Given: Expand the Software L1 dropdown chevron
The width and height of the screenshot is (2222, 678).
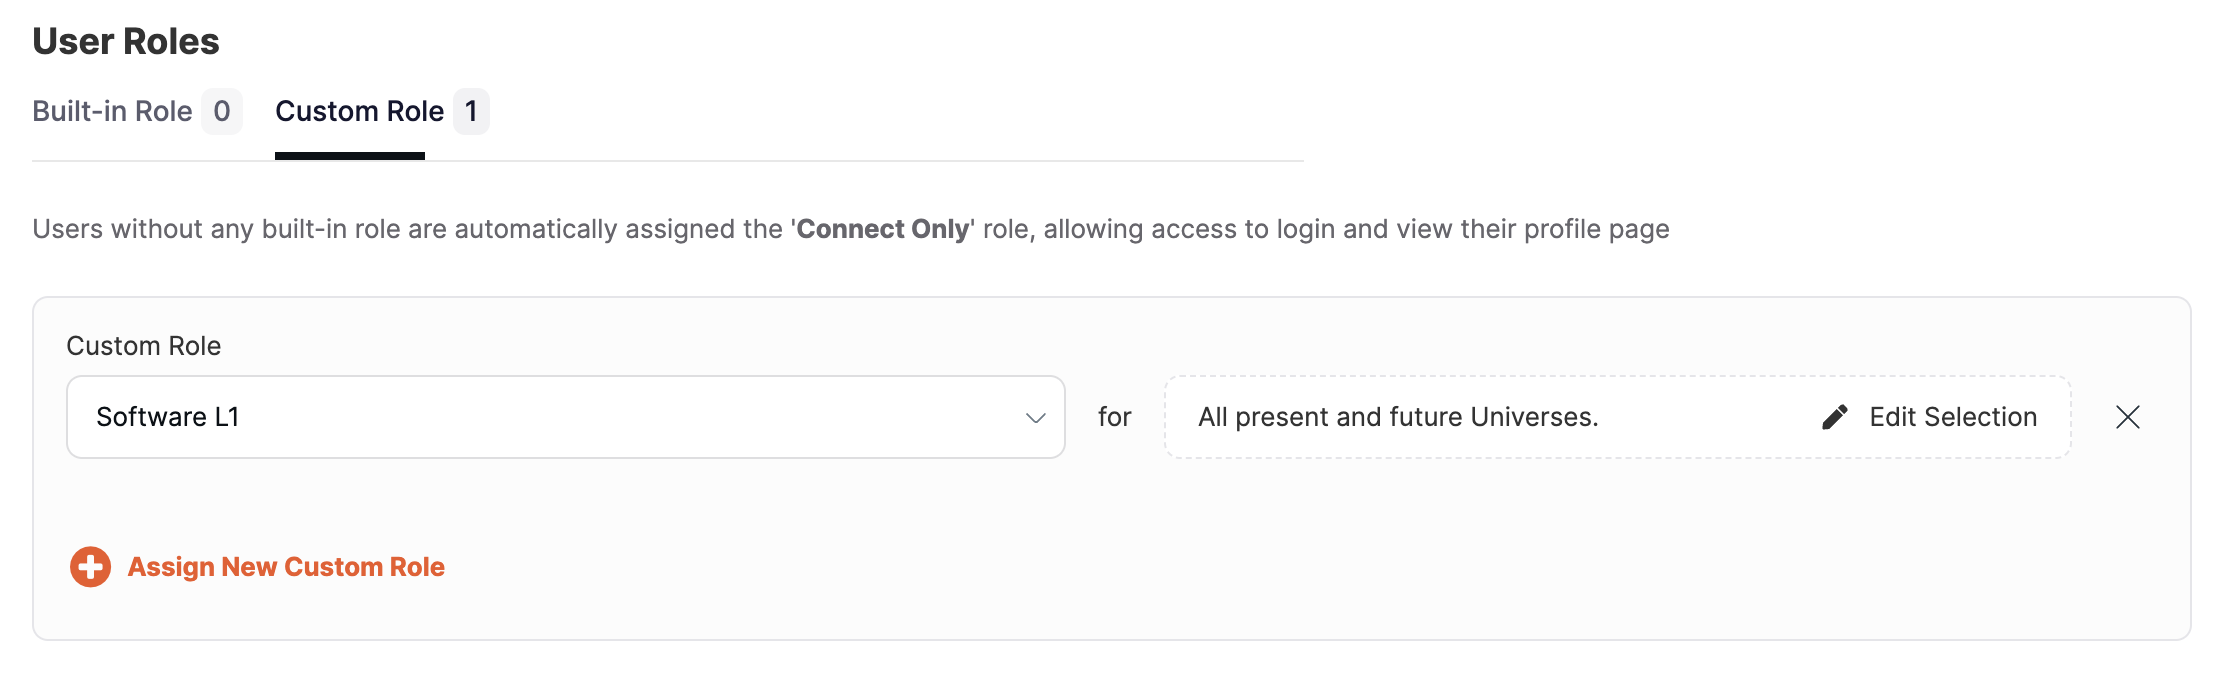Looking at the screenshot, I should (1035, 418).
